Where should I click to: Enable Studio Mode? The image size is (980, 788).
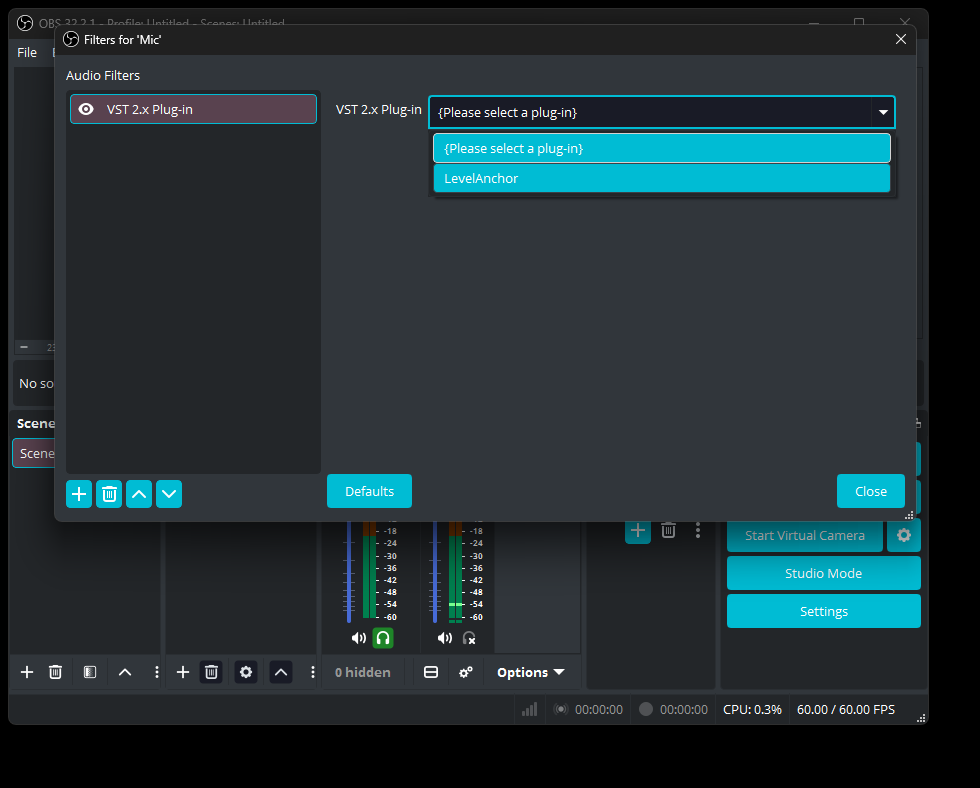click(823, 573)
